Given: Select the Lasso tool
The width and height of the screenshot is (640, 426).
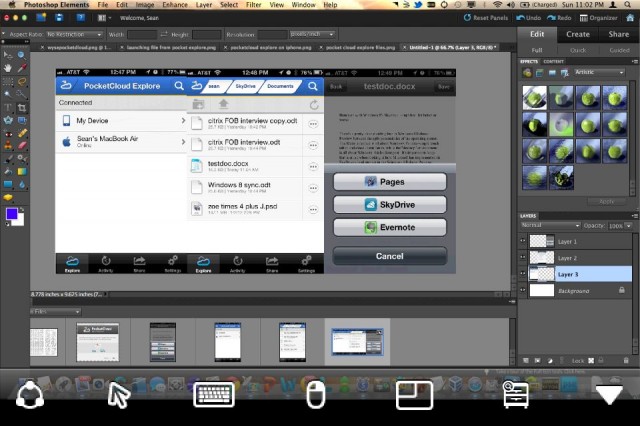Looking at the screenshot, I should tap(22, 82).
